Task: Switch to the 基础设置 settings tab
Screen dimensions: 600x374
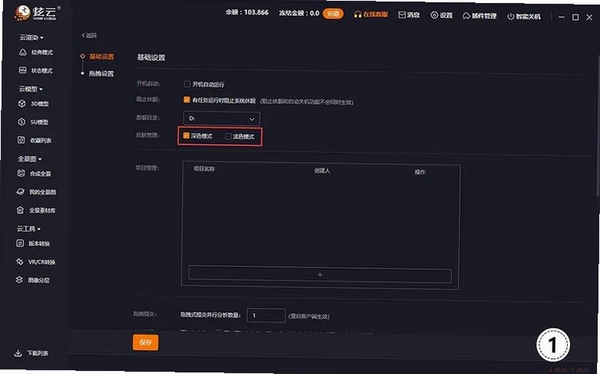Action: [x=101, y=57]
